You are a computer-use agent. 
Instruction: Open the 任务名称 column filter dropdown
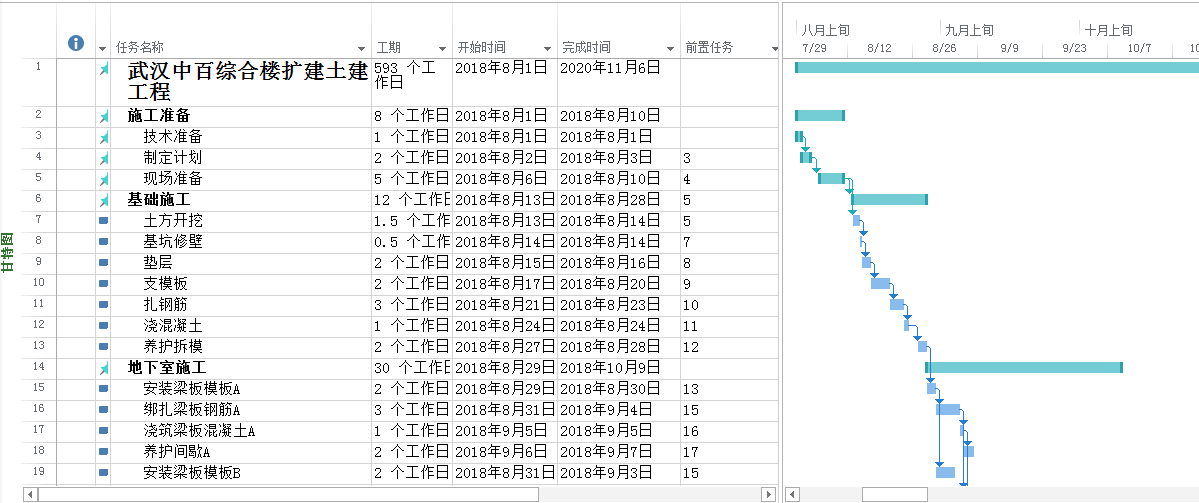coord(362,48)
